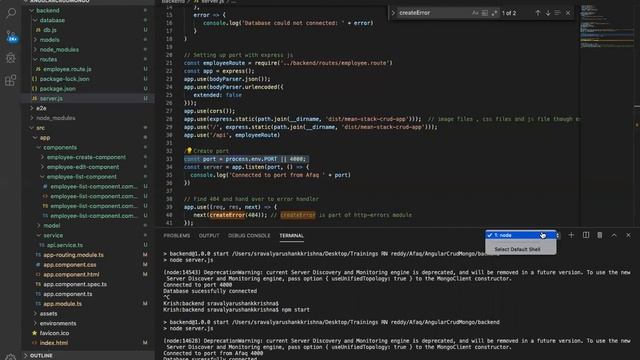Open the '1: node' terminal dropdown
The width and height of the screenshot is (640, 360).
coord(520,235)
